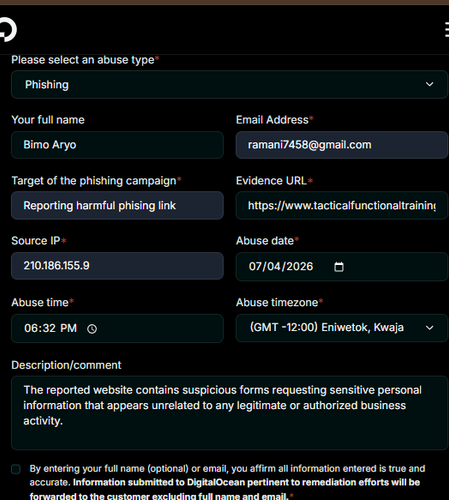449x500 pixels.
Task: Click the 'Abuse date' label
Action: tap(267, 241)
